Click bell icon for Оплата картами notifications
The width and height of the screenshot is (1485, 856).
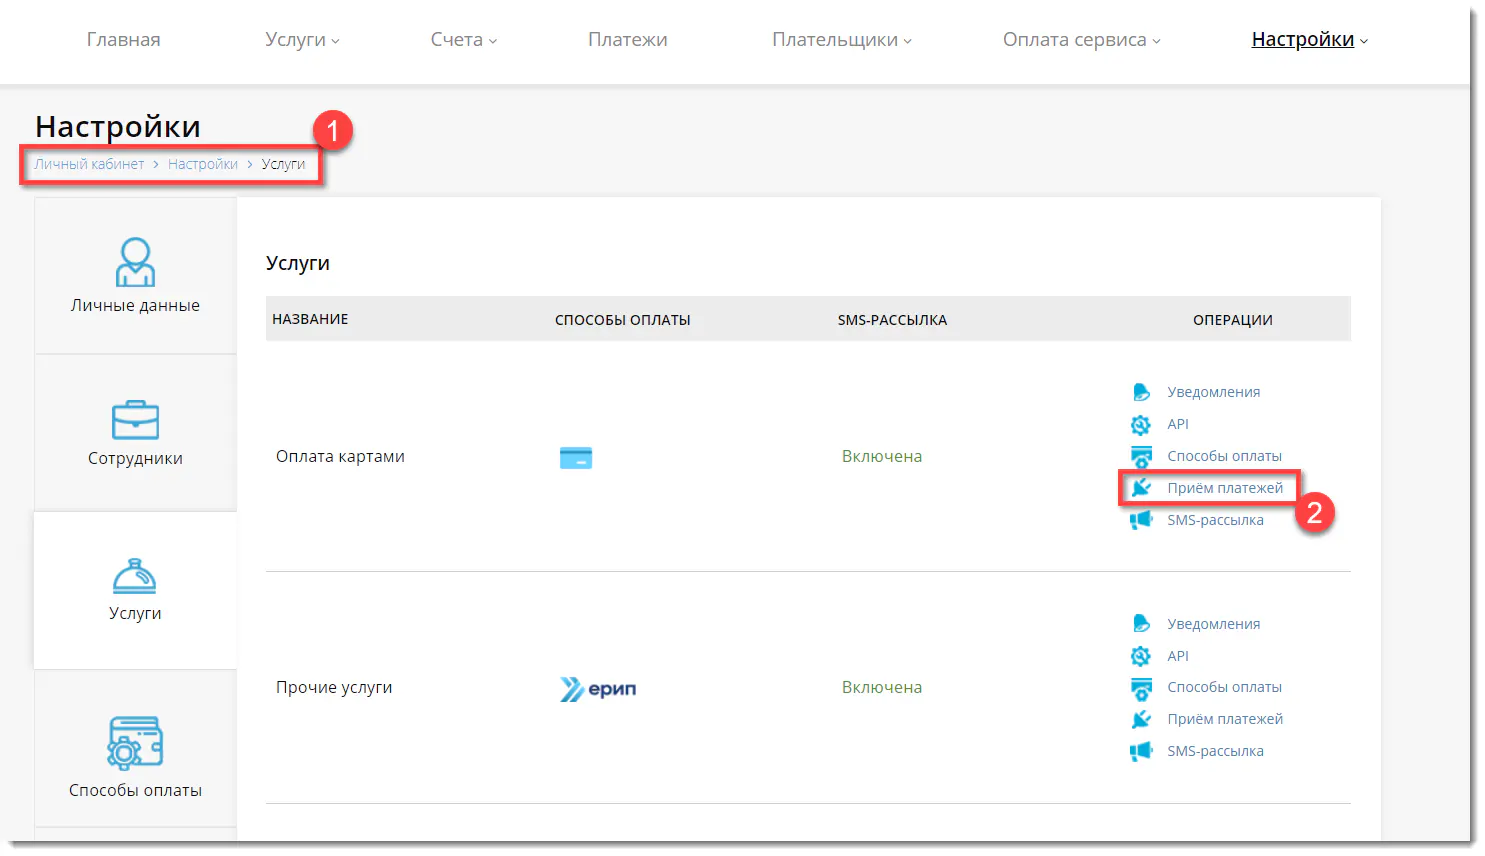[x=1141, y=392]
